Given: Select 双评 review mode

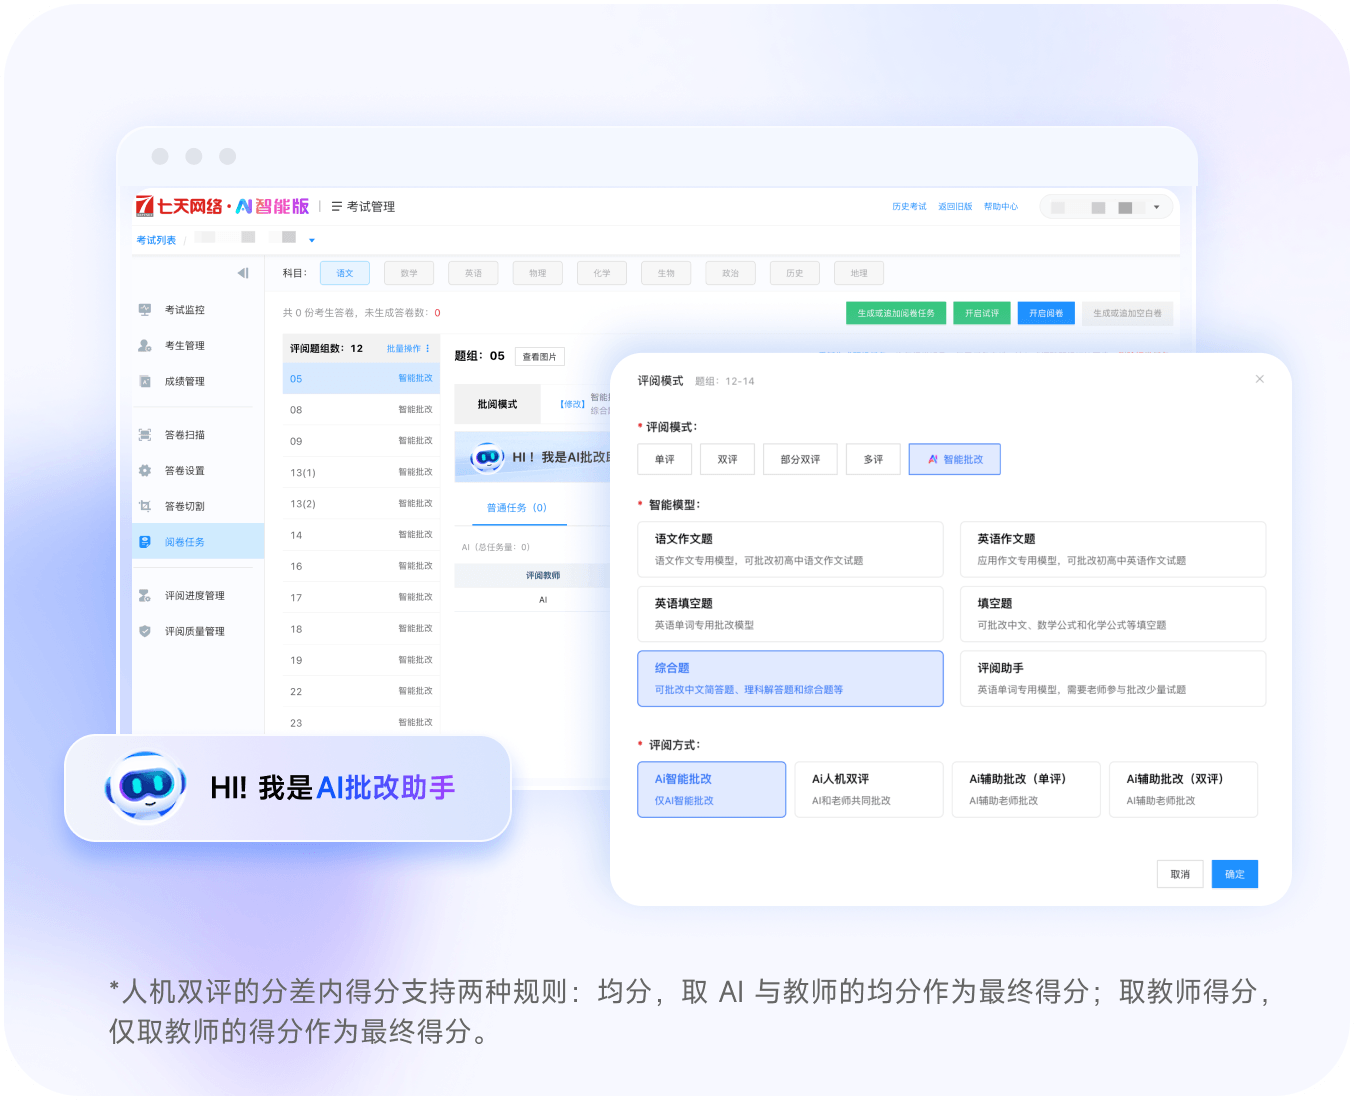Looking at the screenshot, I should (x=728, y=459).
